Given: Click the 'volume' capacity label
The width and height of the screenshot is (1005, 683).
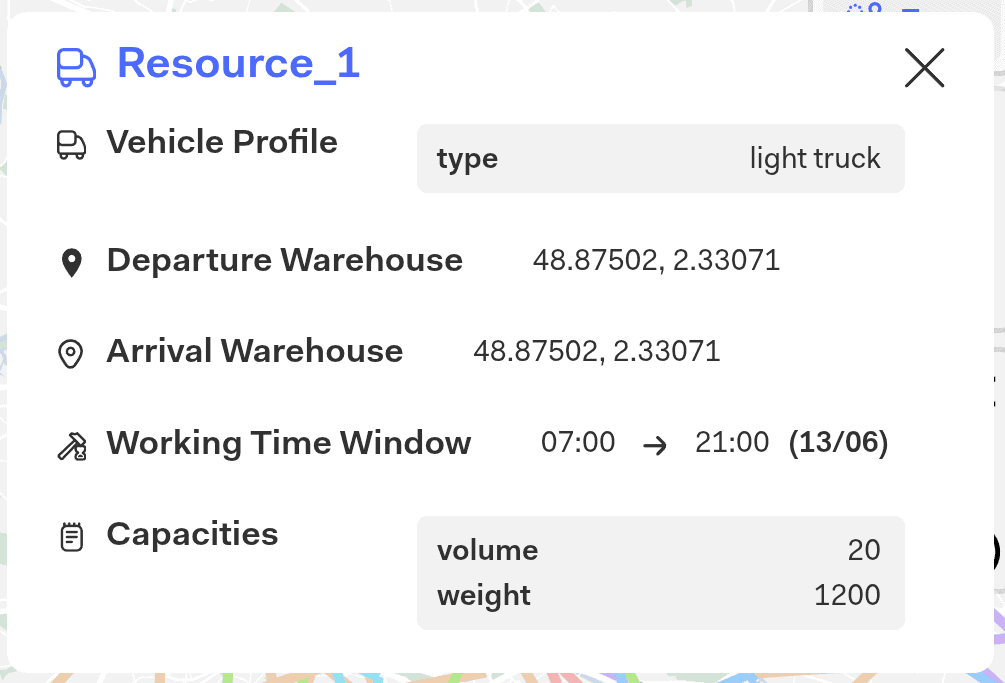Looking at the screenshot, I should pyautogui.click(x=488, y=550).
